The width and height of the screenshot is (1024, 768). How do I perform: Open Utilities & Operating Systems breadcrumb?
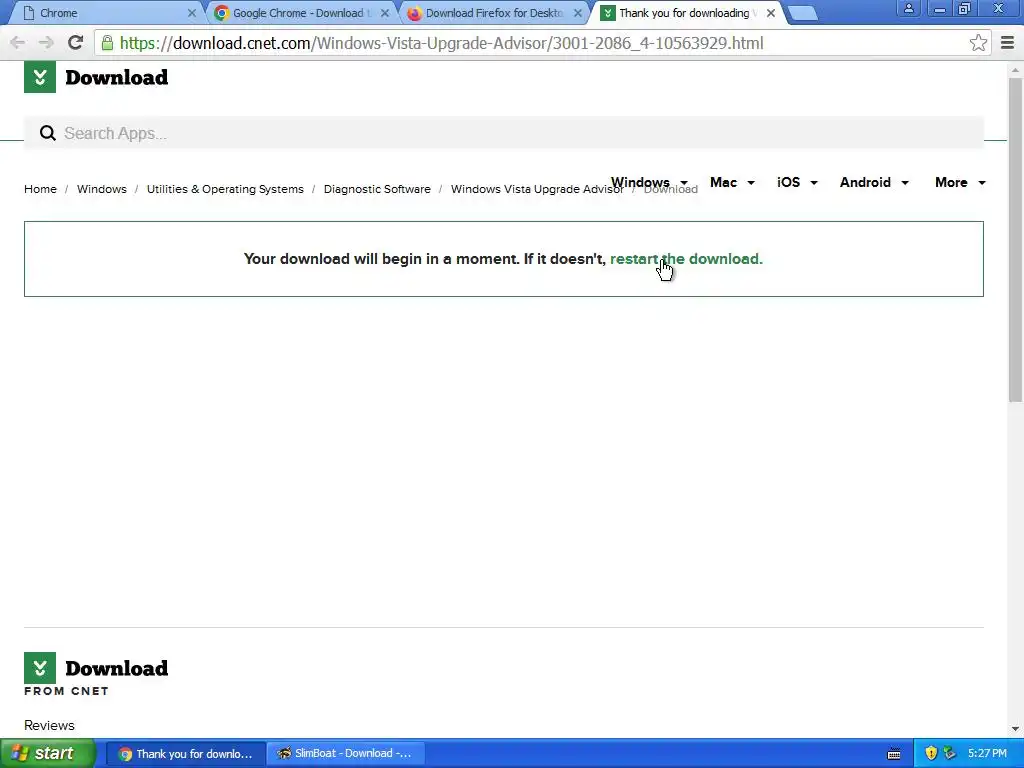click(x=225, y=189)
